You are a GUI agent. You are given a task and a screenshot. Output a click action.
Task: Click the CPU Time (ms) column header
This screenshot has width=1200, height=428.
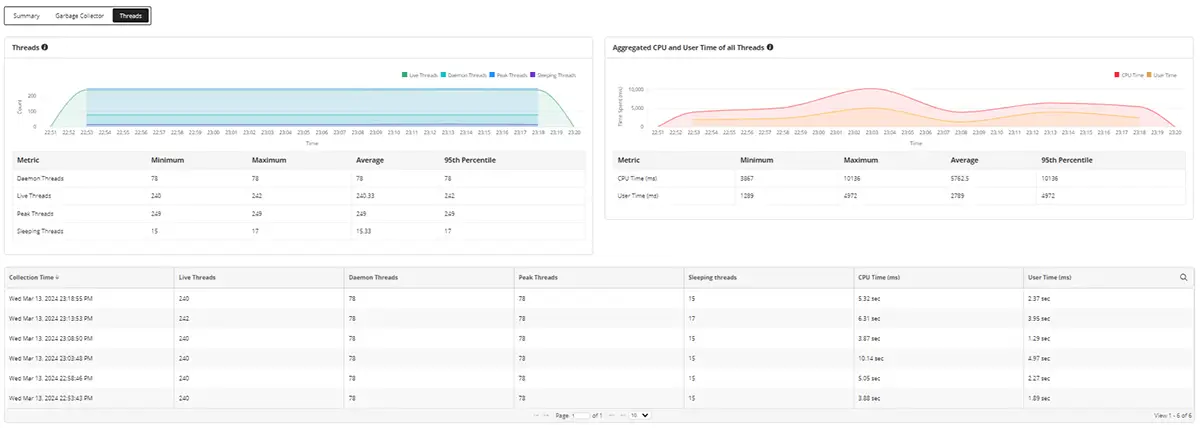pyautogui.click(x=879, y=277)
